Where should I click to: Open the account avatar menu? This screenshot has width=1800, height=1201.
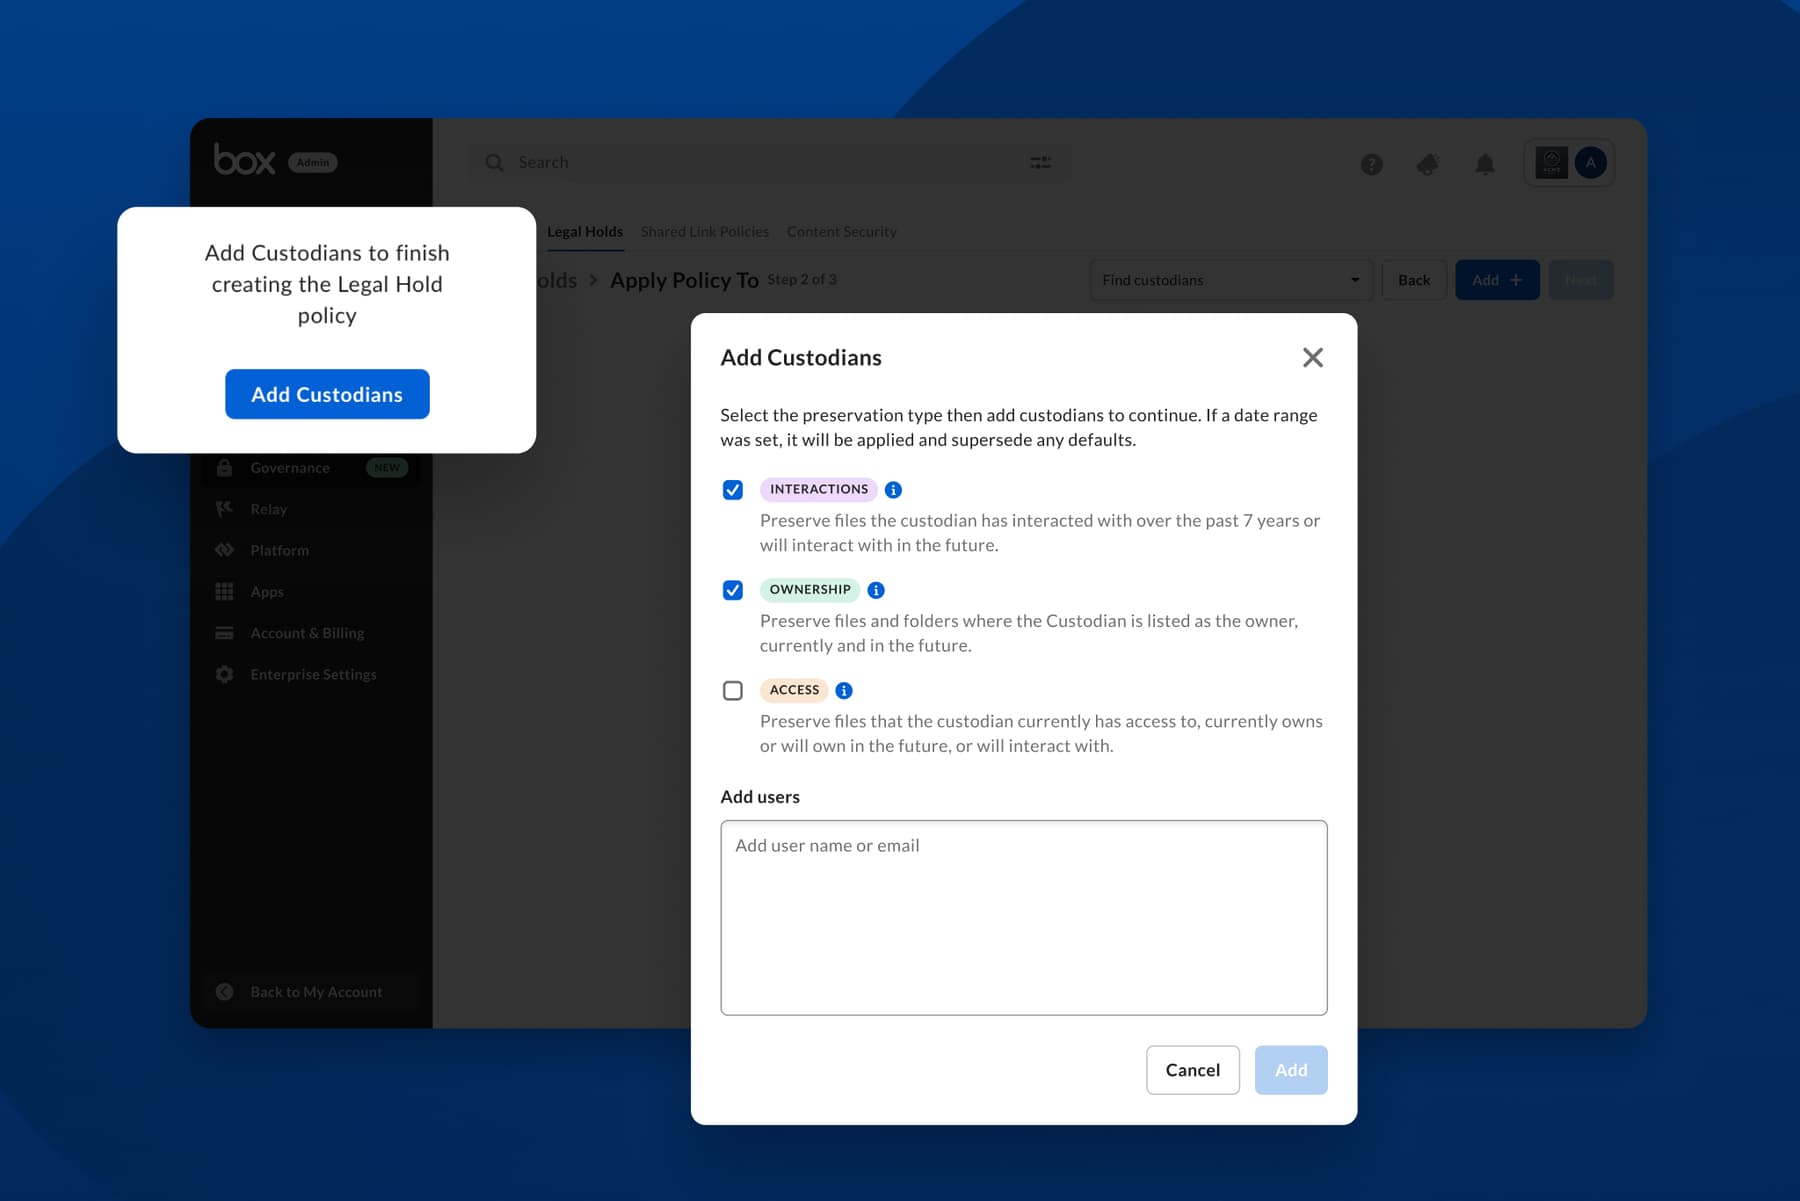pos(1590,163)
